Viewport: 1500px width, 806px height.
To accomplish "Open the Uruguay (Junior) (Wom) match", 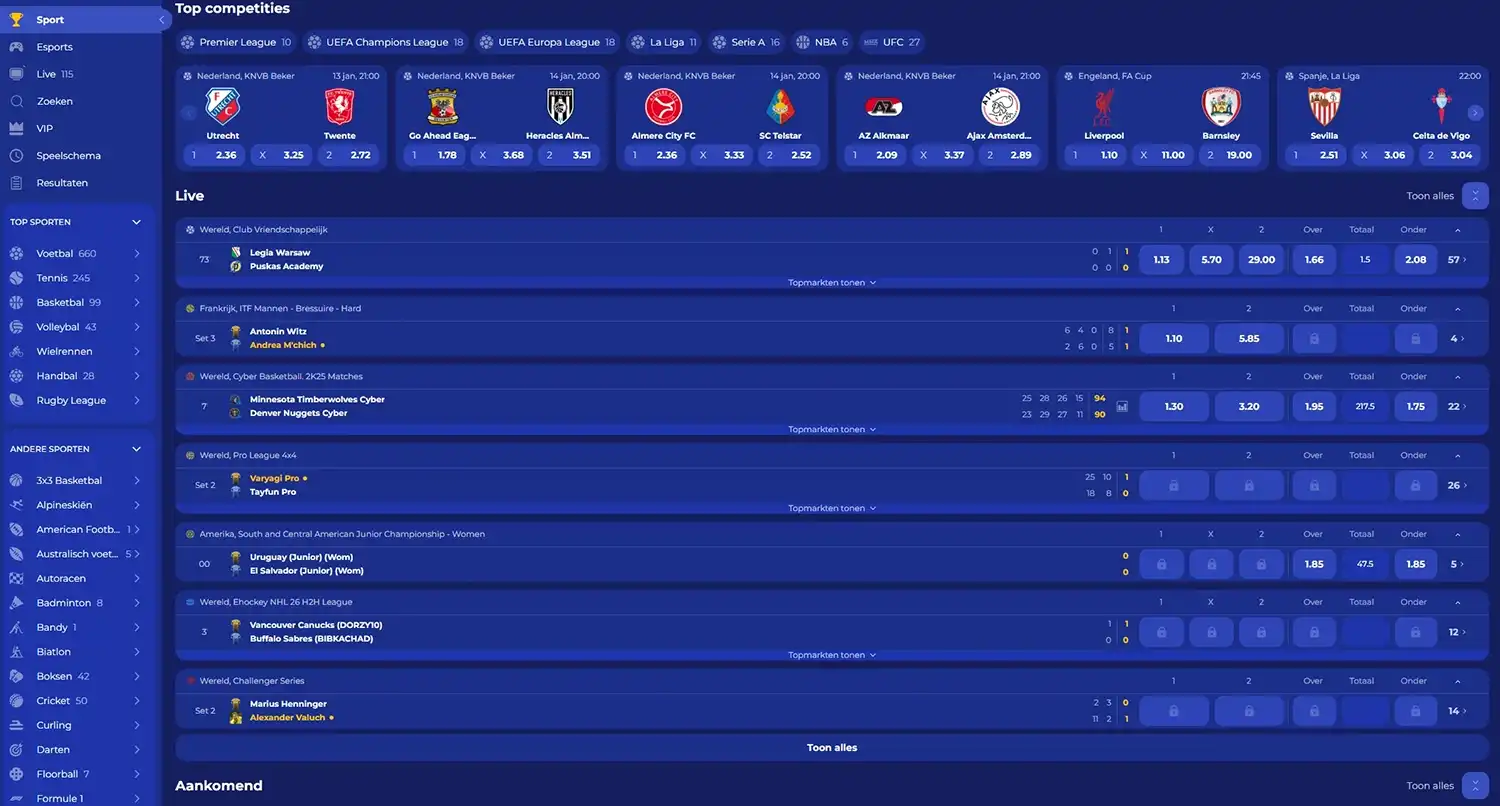I will click(307, 564).
